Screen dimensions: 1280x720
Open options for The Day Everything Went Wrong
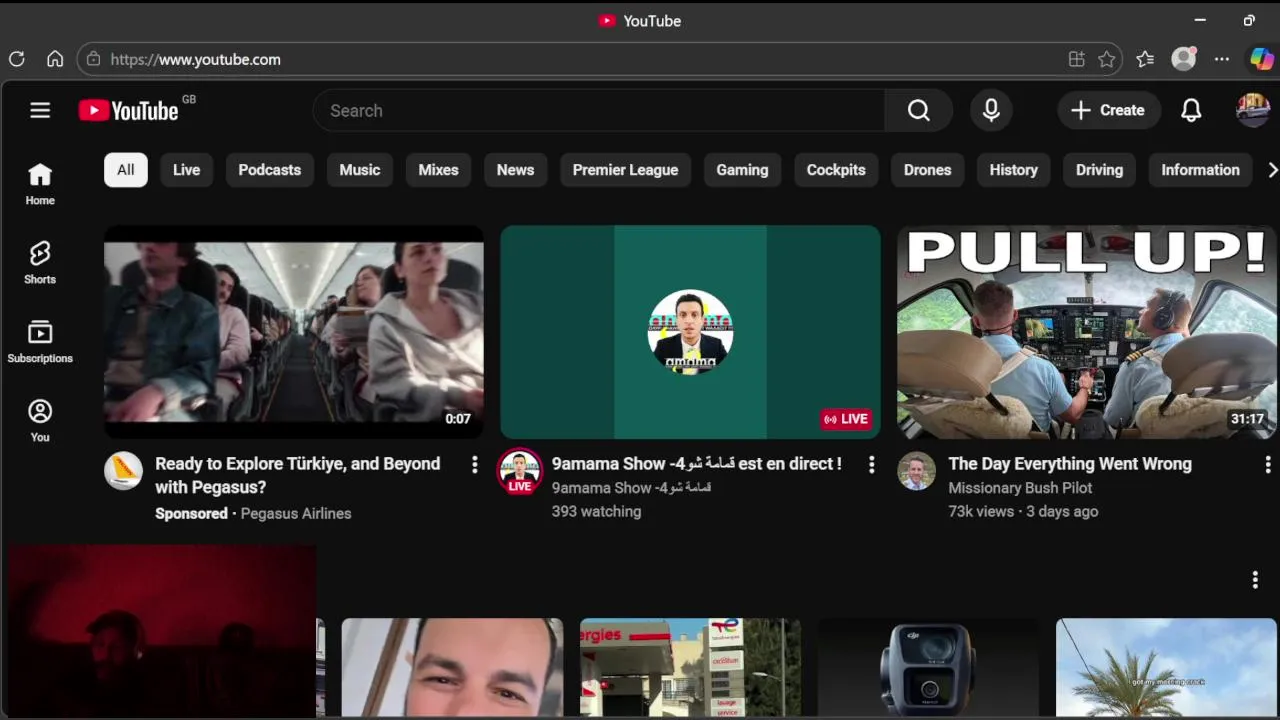[1267, 464]
